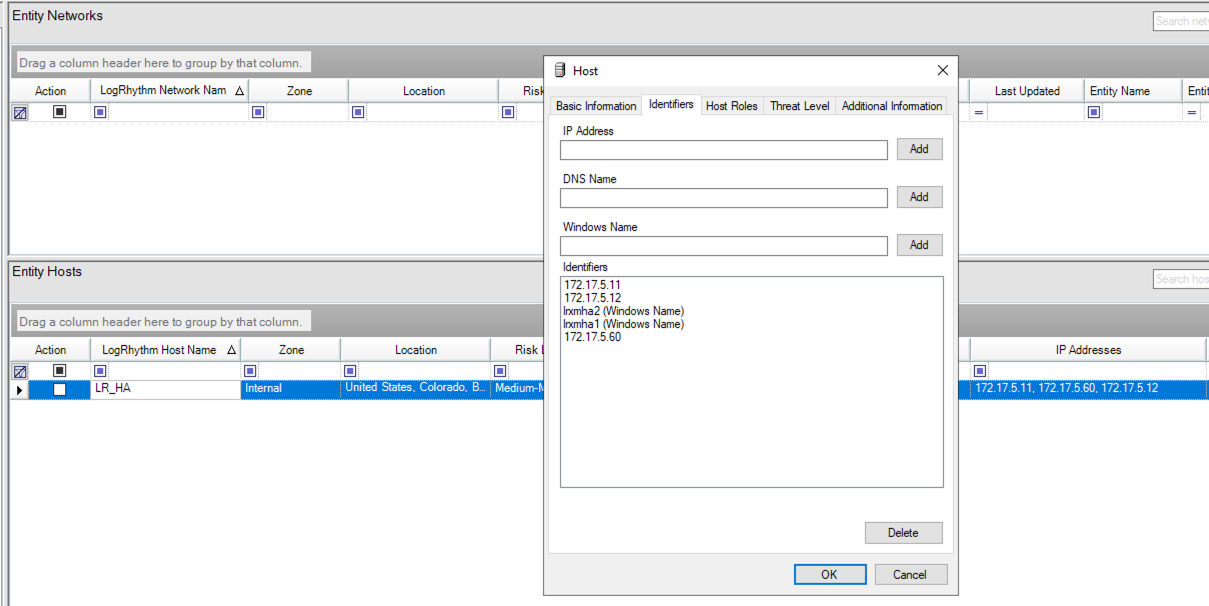Click the filter operator icon under Zone in Entity Hosts
The image size is (1209, 606).
[250, 371]
